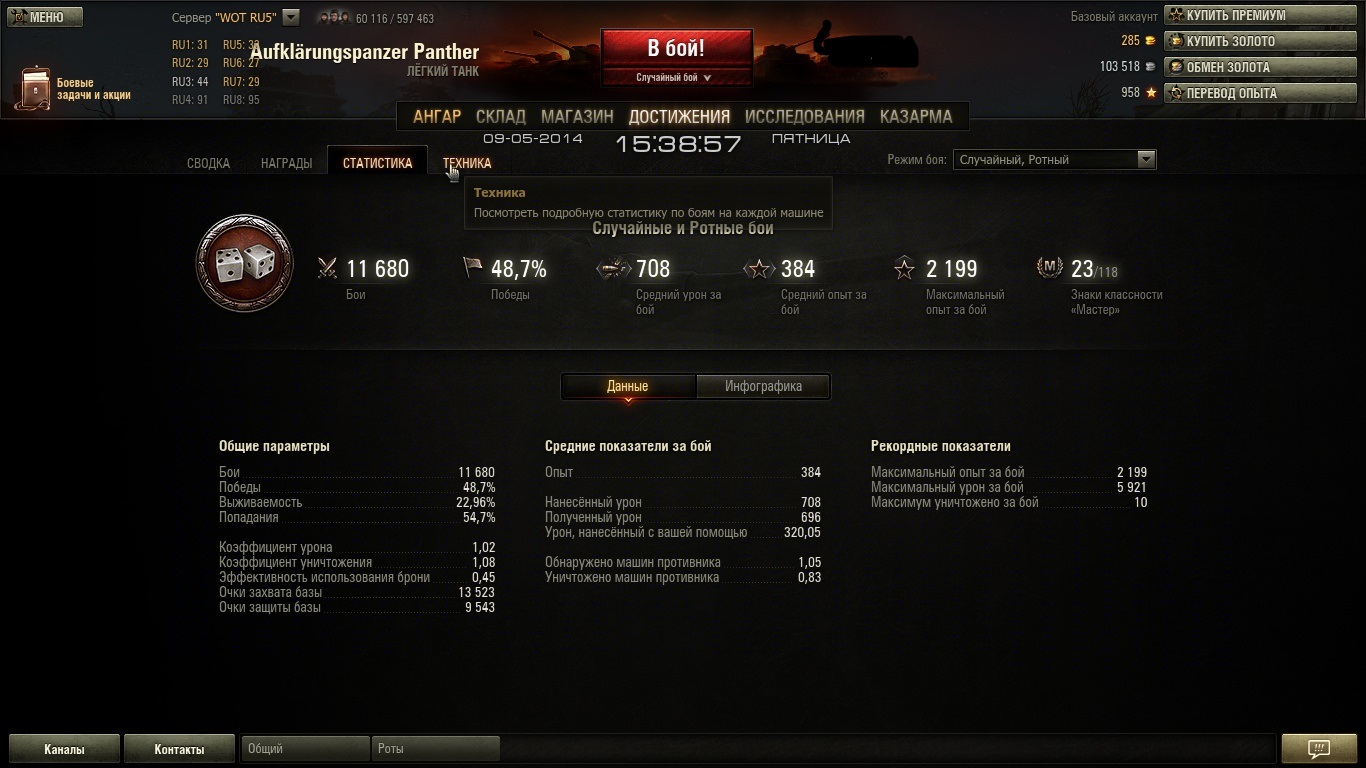Screen dimensions: 1366x768
Task: Click the free experience star icon by 958
Action: (1150, 93)
